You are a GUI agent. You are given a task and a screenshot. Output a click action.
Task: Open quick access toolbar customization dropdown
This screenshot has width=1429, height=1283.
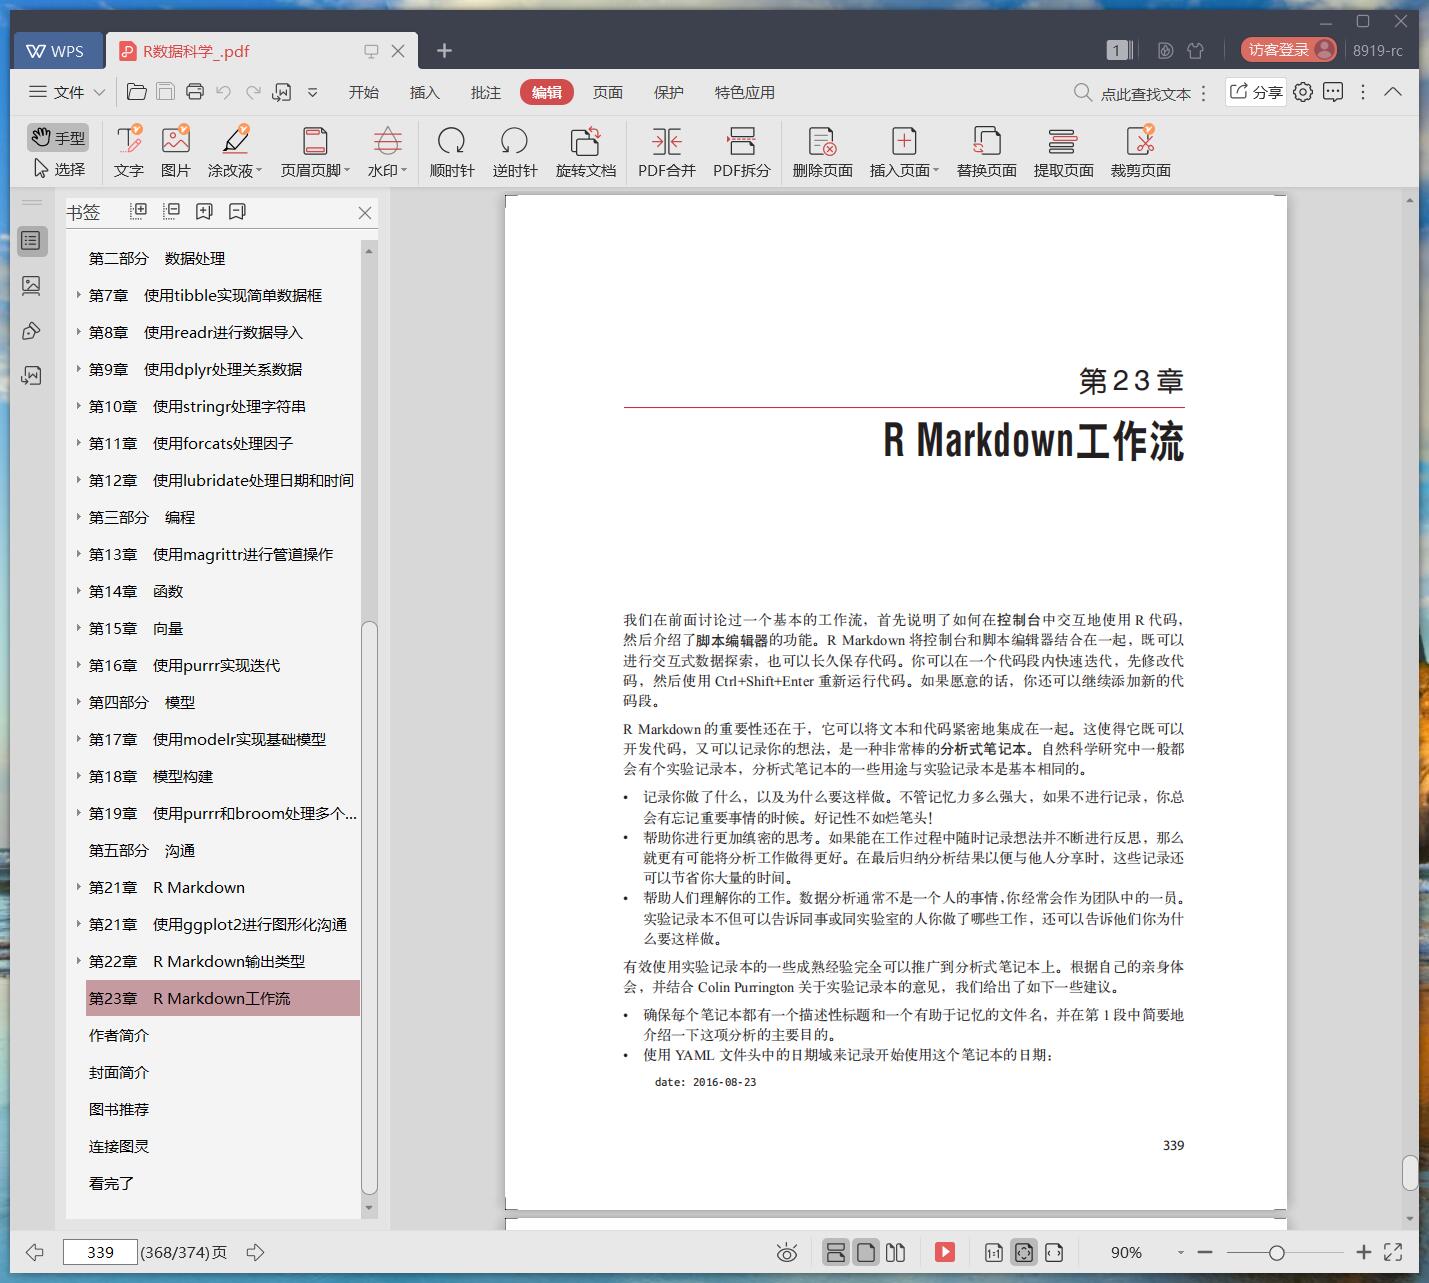coord(312,92)
